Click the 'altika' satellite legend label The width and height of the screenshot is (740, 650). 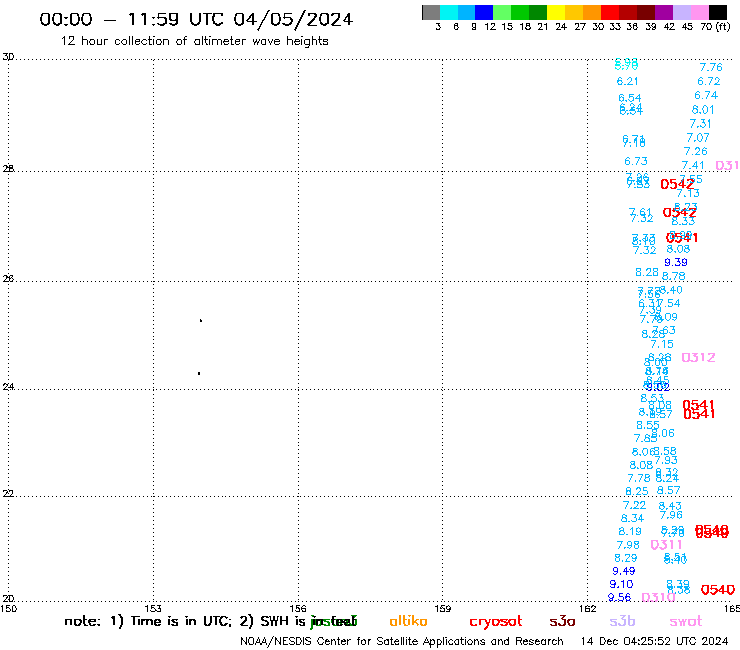pyautogui.click(x=408, y=621)
